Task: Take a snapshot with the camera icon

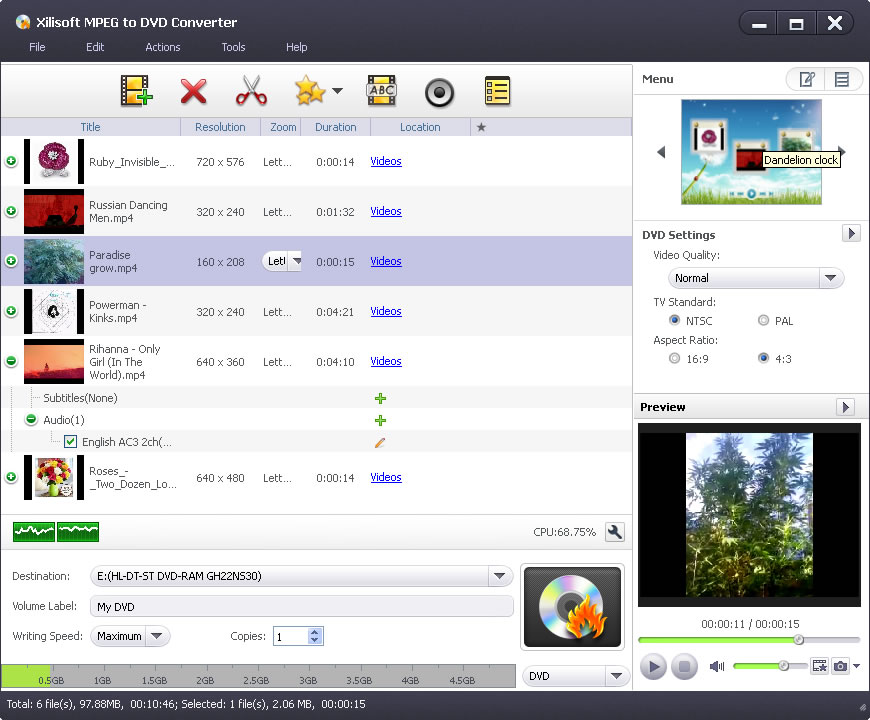Action: point(840,666)
